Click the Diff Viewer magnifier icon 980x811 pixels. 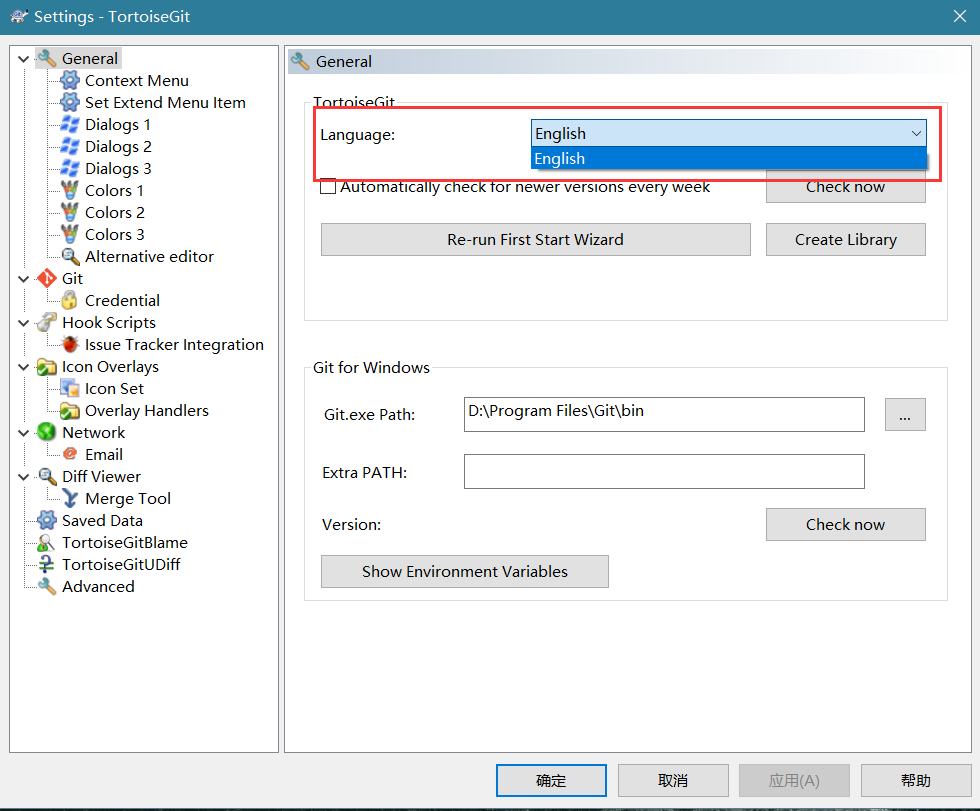(x=47, y=476)
